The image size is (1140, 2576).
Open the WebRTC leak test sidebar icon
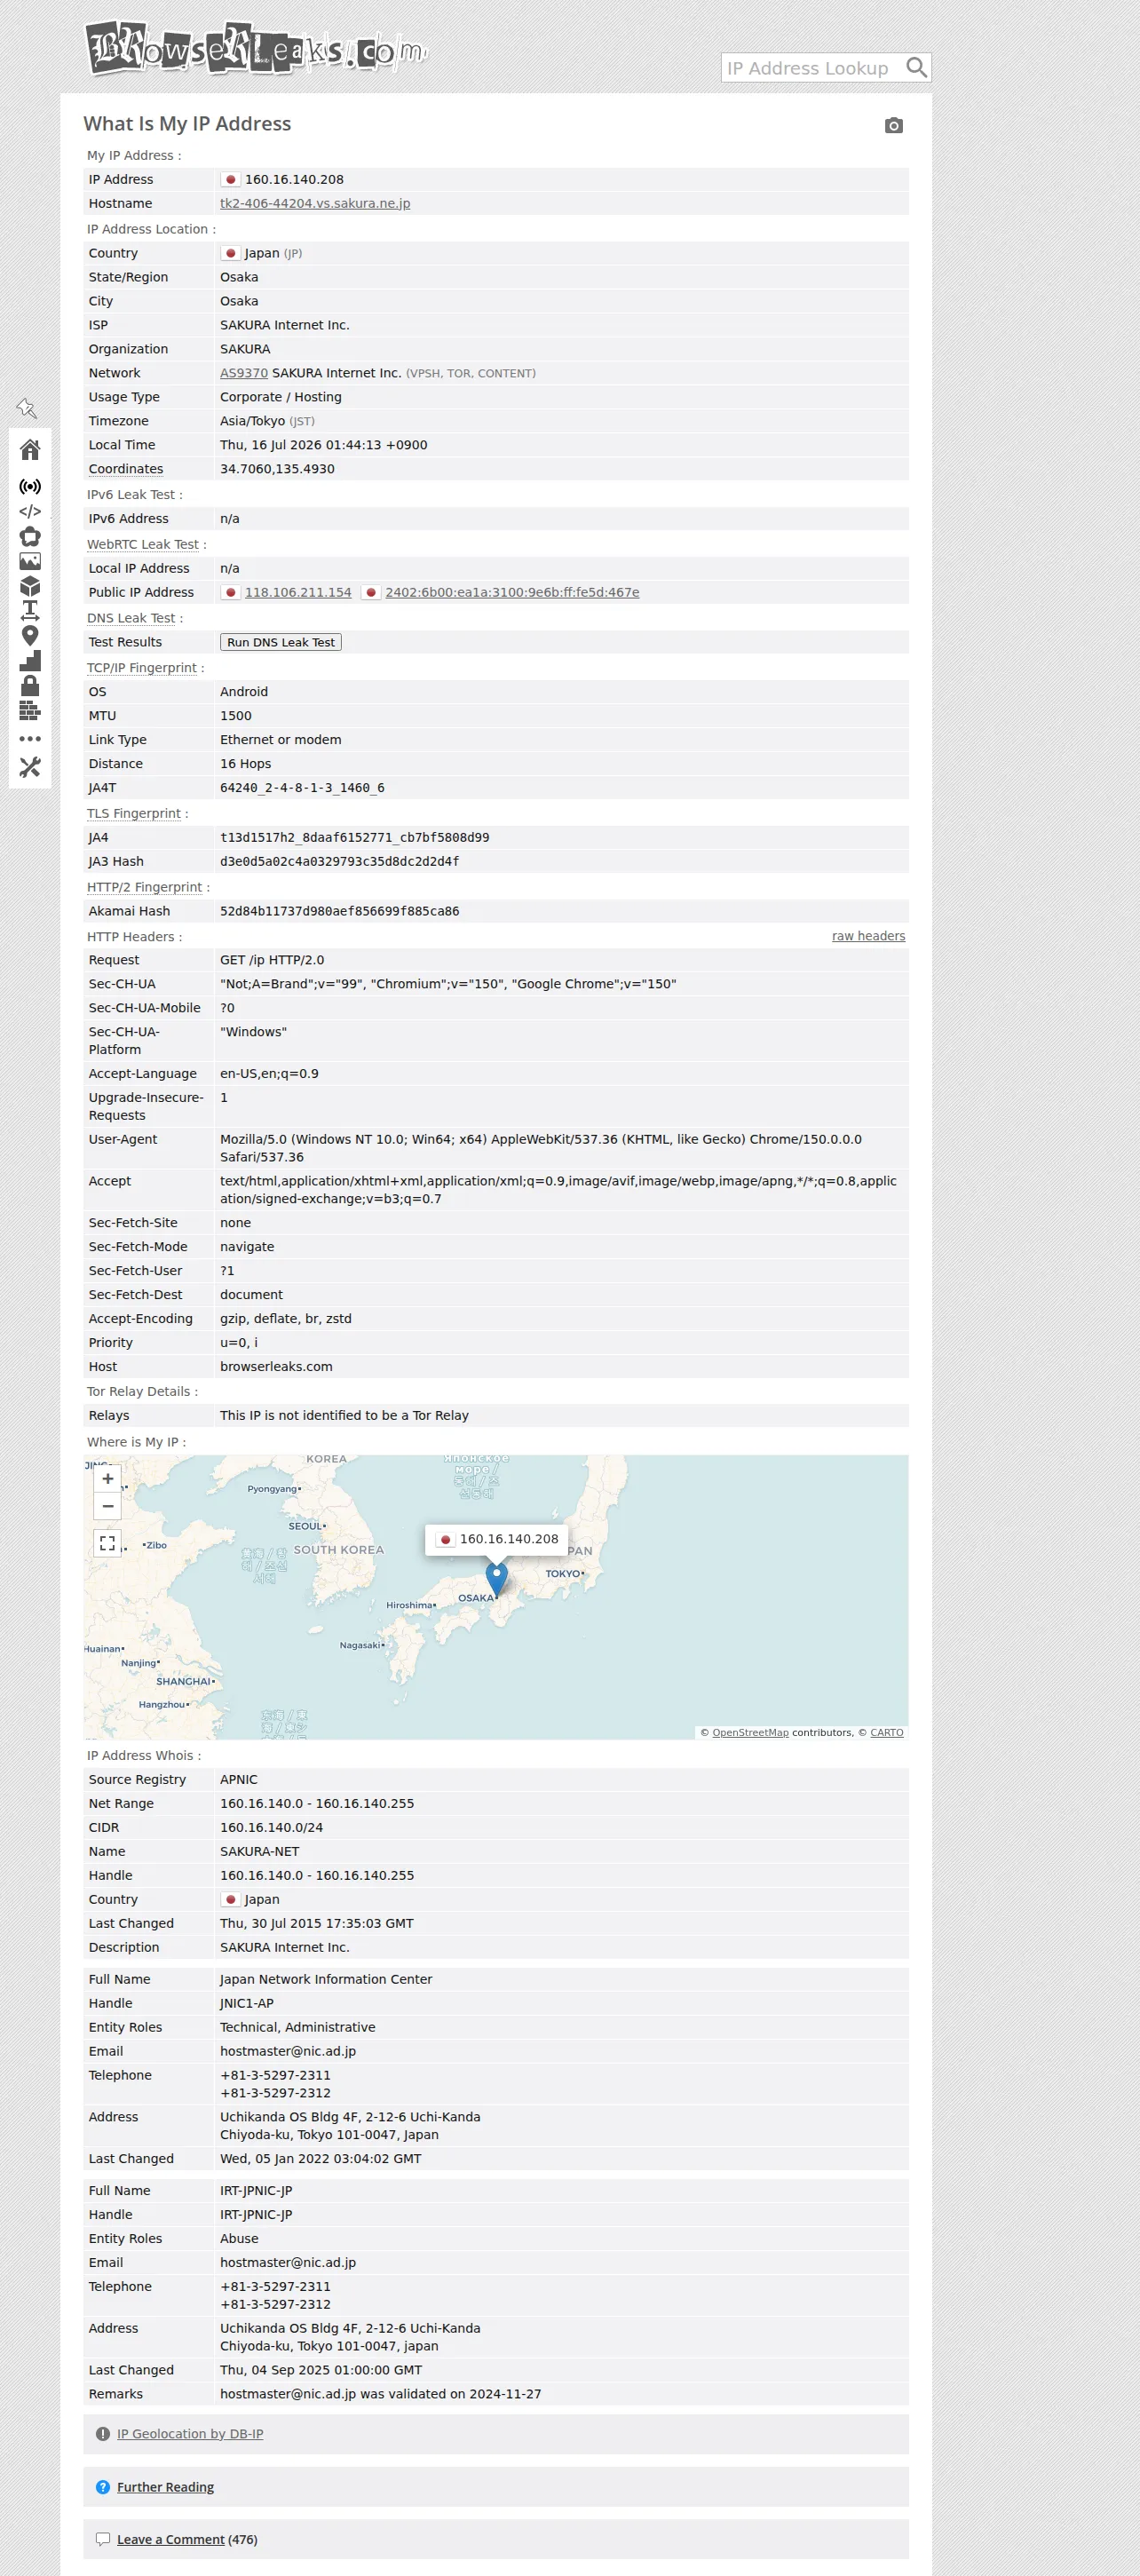30,536
